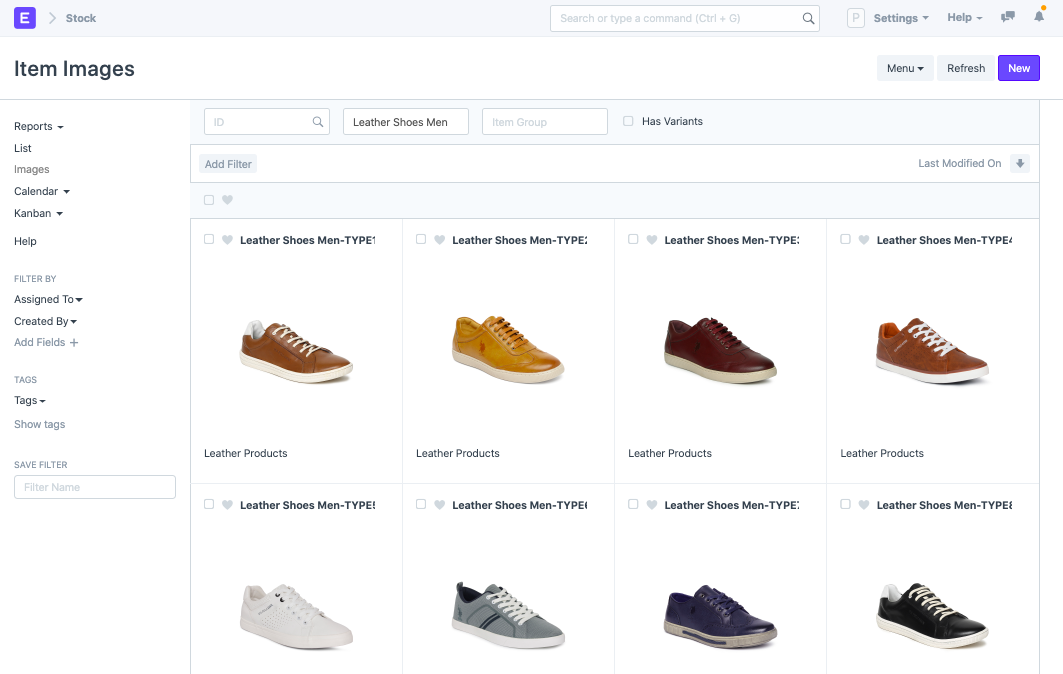Select the Leather Shoes Men-TYPE2 checkbox
Viewport: 1063px width, 674px height.
point(421,240)
